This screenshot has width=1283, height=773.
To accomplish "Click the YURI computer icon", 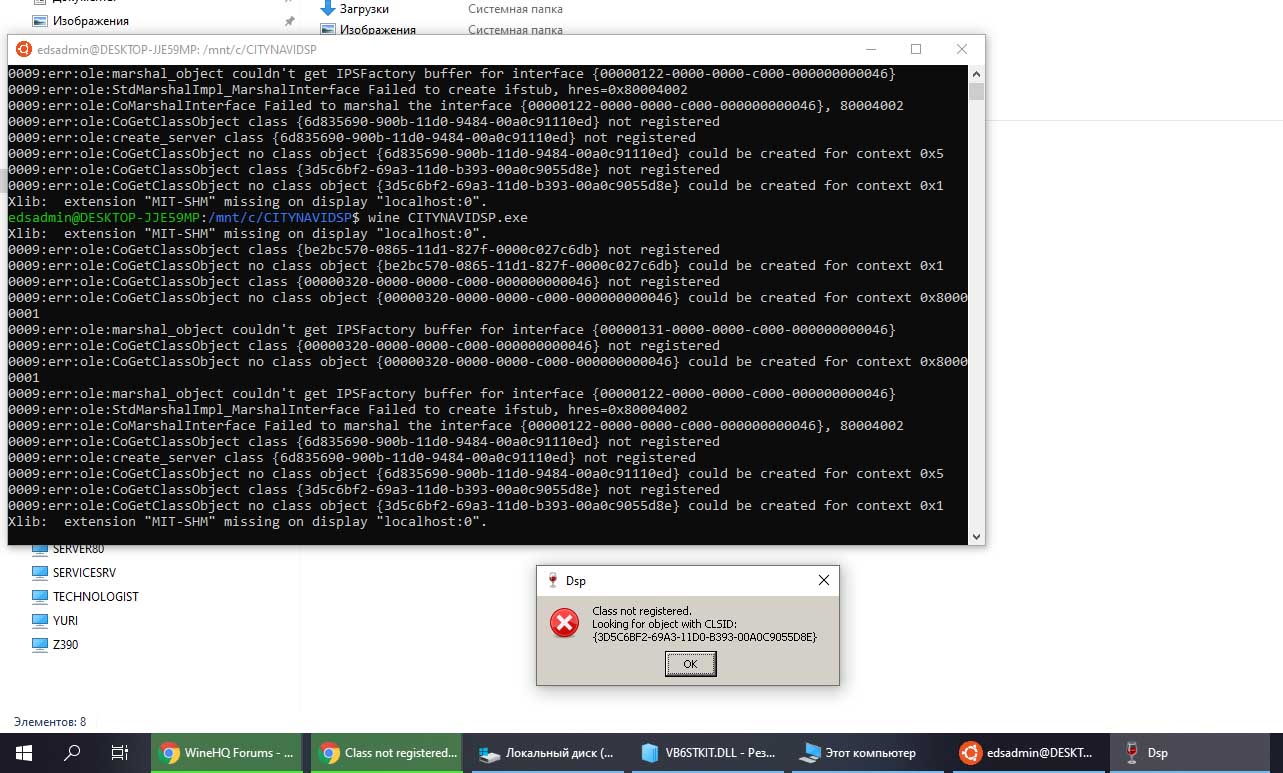I will (x=40, y=621).
